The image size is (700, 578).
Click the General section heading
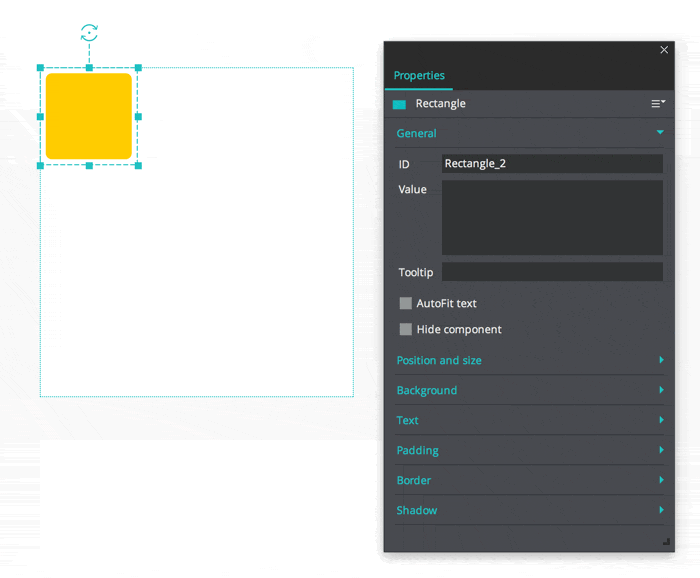click(416, 133)
